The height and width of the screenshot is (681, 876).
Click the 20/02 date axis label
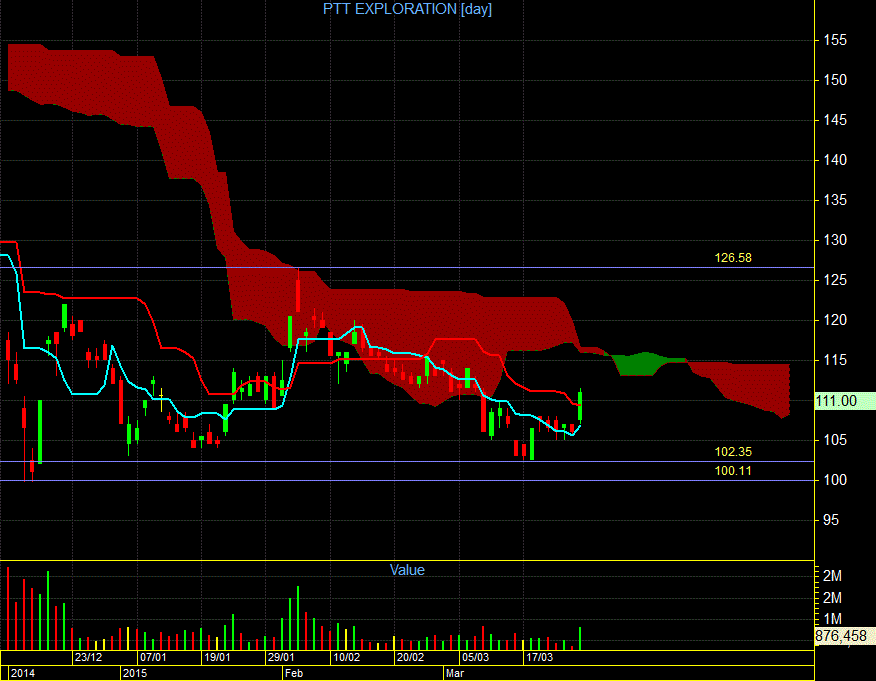point(410,658)
